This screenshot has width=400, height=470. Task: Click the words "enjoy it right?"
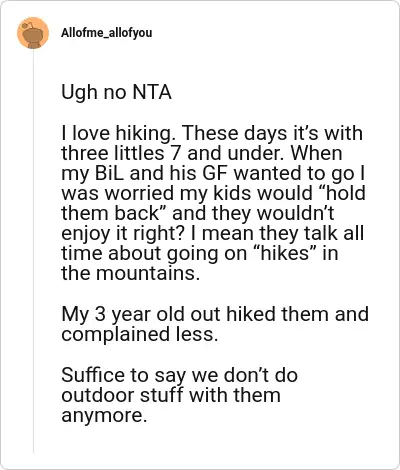122,234
